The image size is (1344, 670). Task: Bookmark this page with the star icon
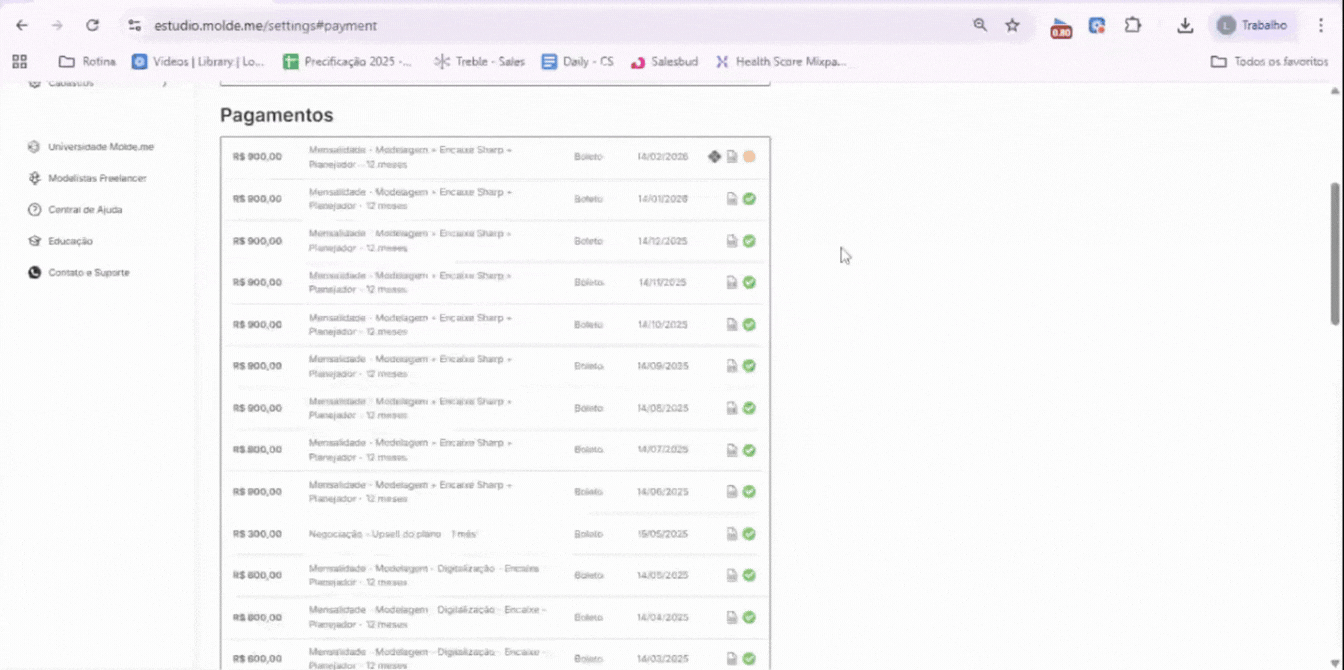[1012, 25]
